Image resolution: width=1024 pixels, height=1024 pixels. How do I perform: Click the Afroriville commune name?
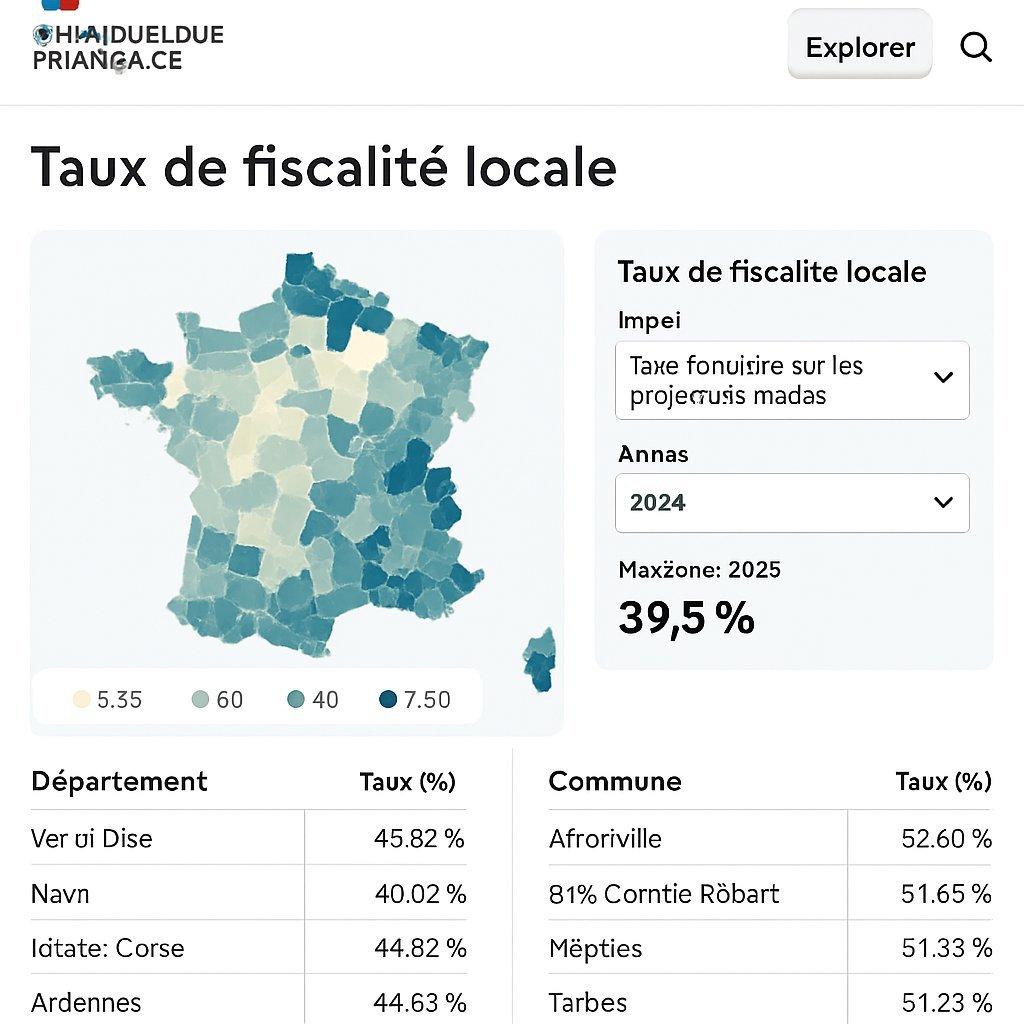604,840
